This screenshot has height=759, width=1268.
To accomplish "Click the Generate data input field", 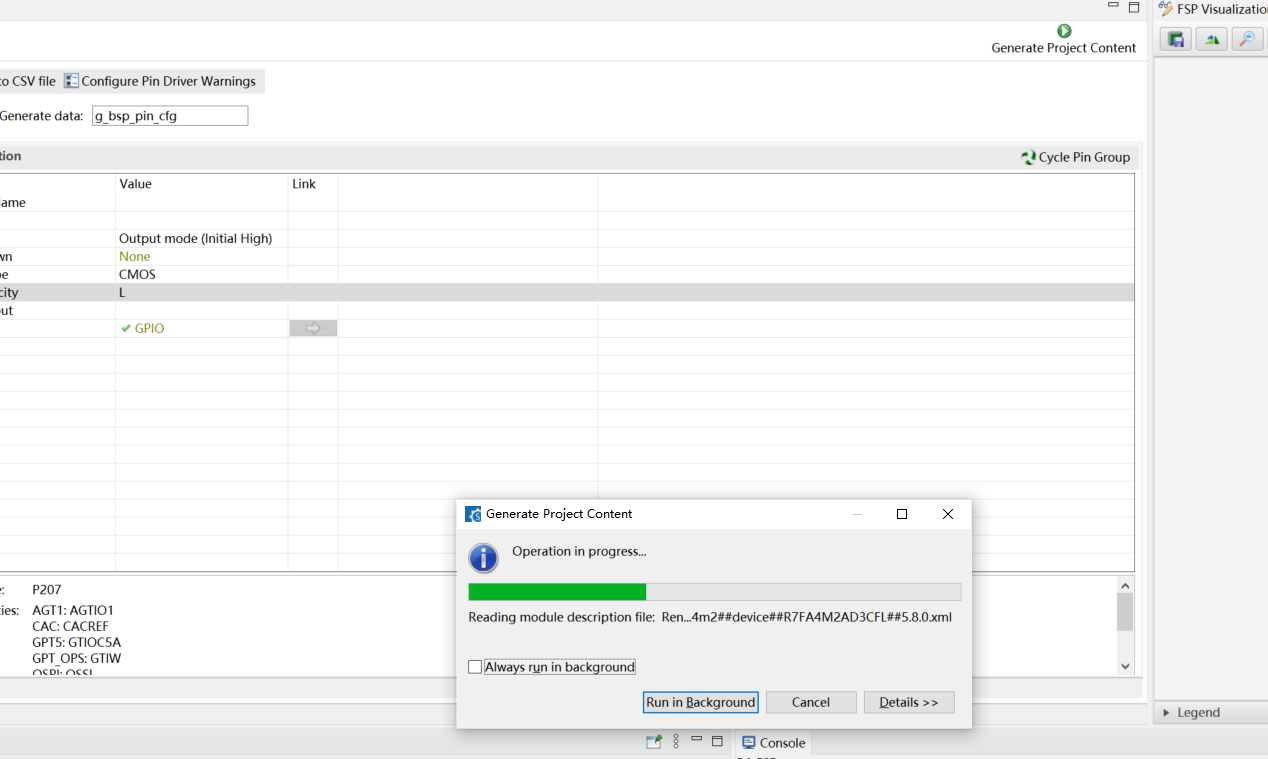I will tap(170, 116).
